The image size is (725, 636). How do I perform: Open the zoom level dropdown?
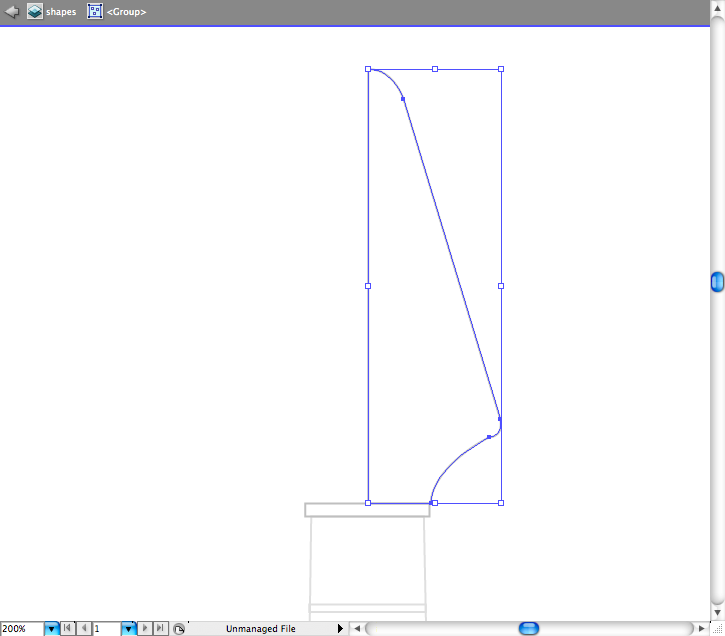(x=51, y=629)
